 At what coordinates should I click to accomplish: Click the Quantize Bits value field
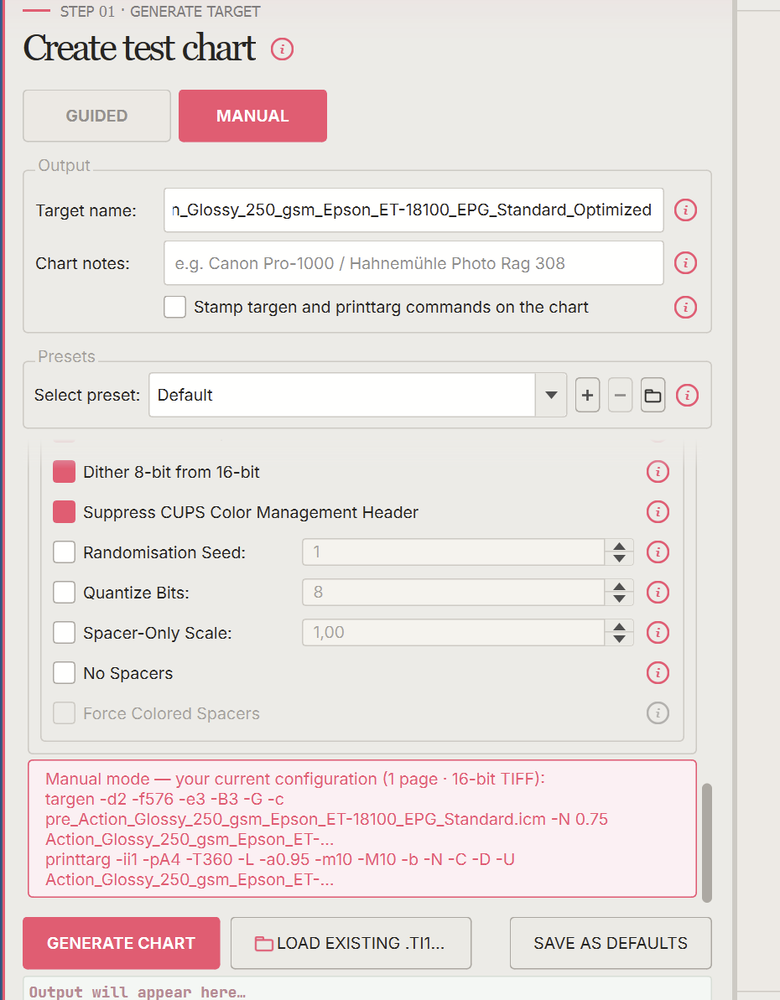pos(453,592)
